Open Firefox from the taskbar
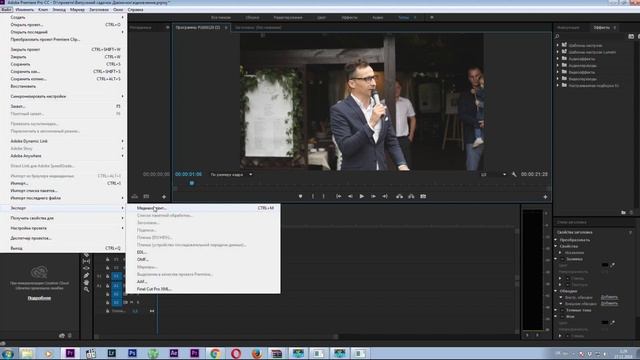This screenshot has height=360, width=640. pyautogui.click(x=257, y=353)
